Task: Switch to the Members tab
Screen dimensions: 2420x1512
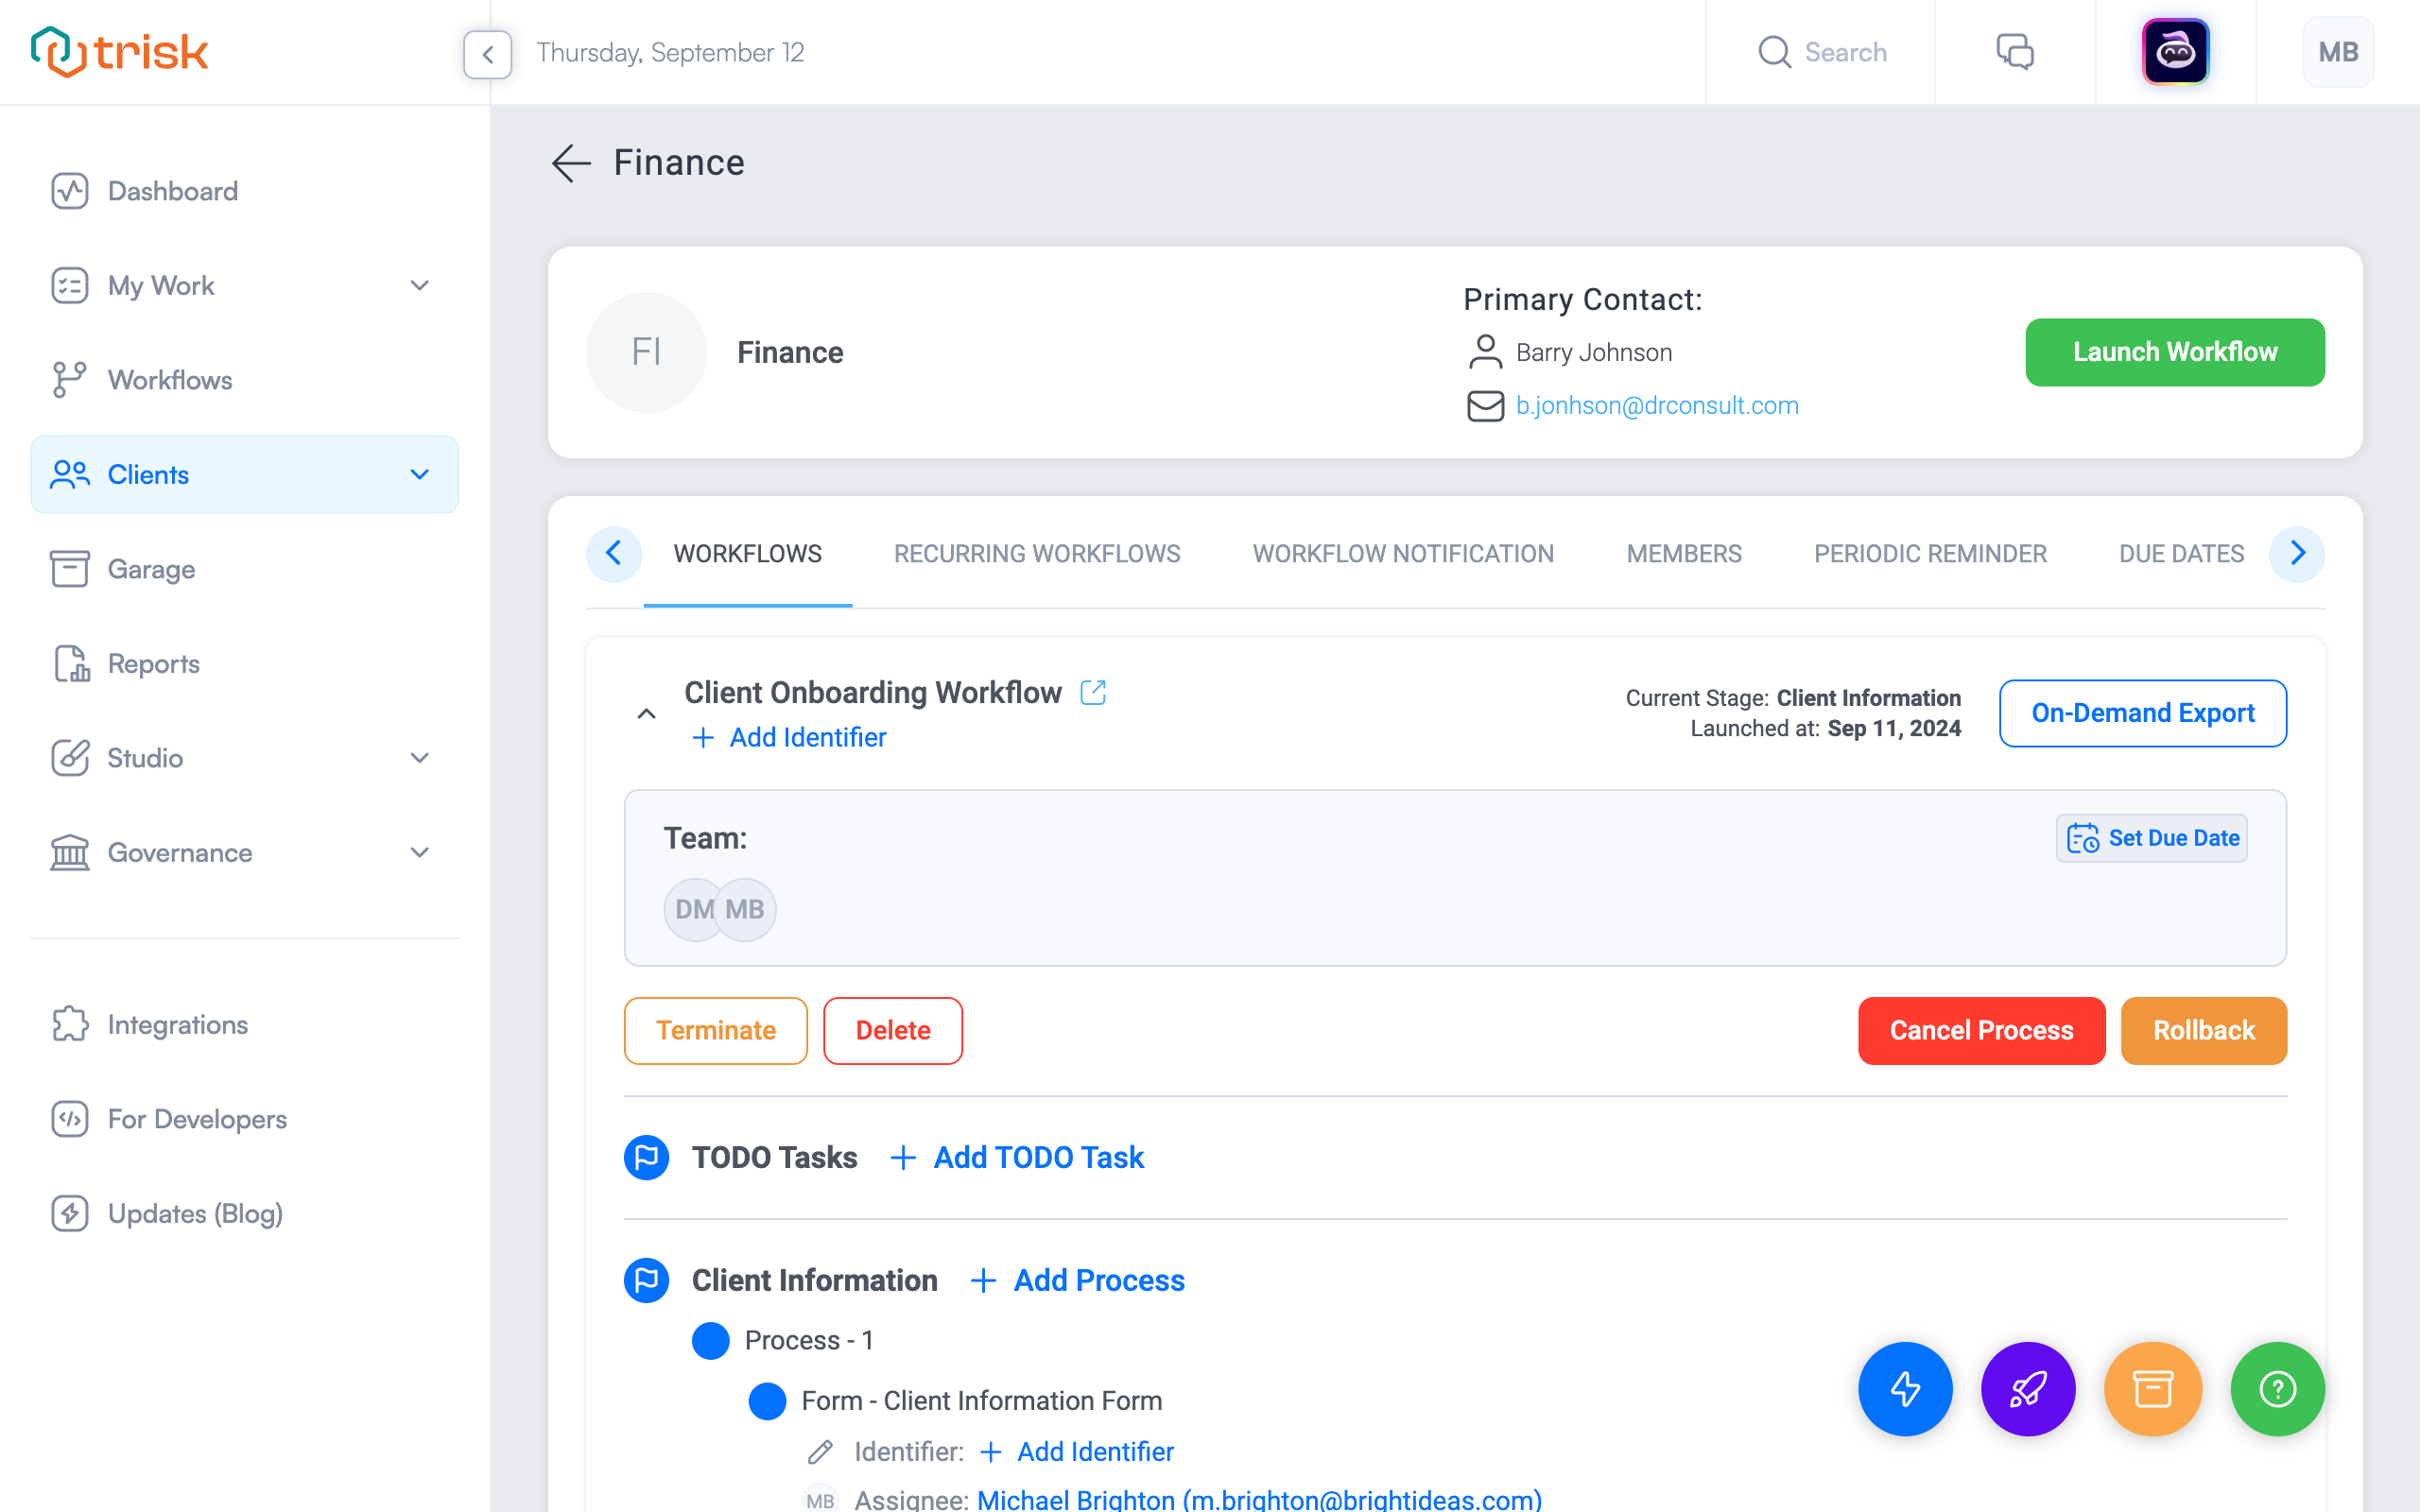Action: click(x=1685, y=552)
